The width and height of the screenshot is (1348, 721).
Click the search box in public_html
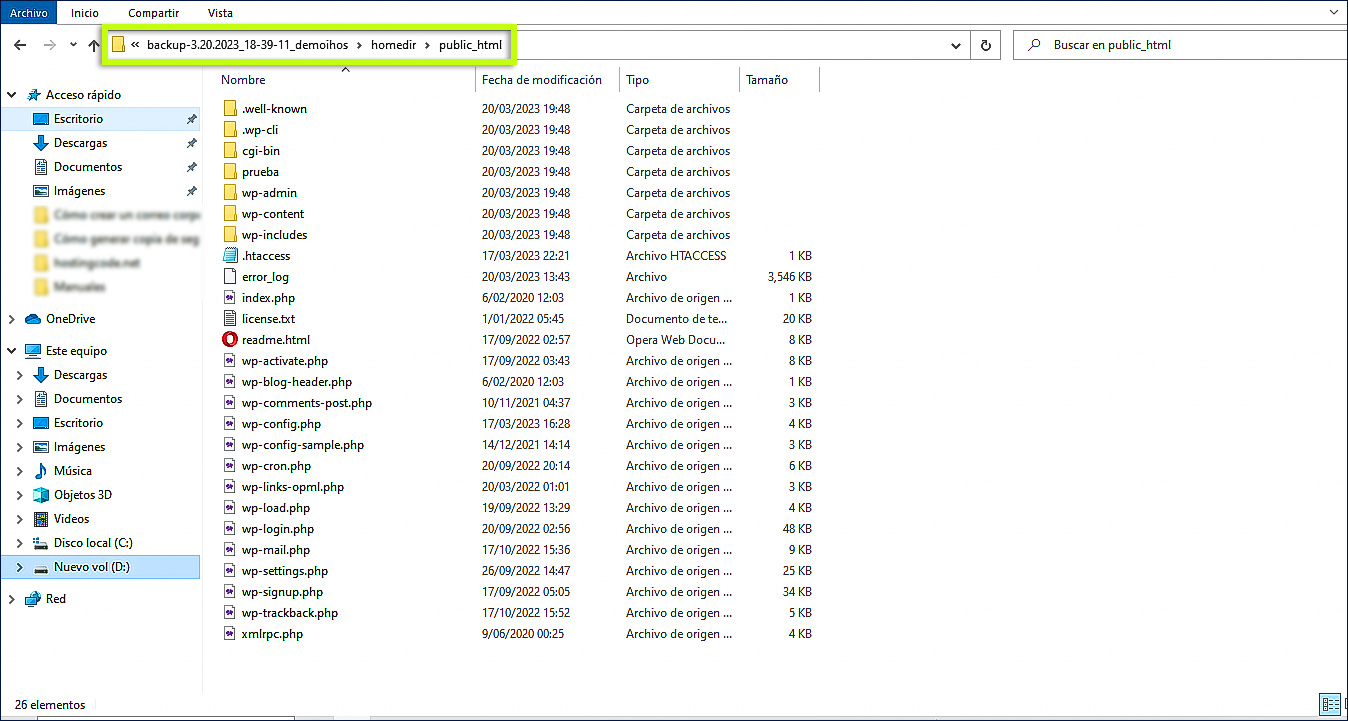click(x=1180, y=45)
